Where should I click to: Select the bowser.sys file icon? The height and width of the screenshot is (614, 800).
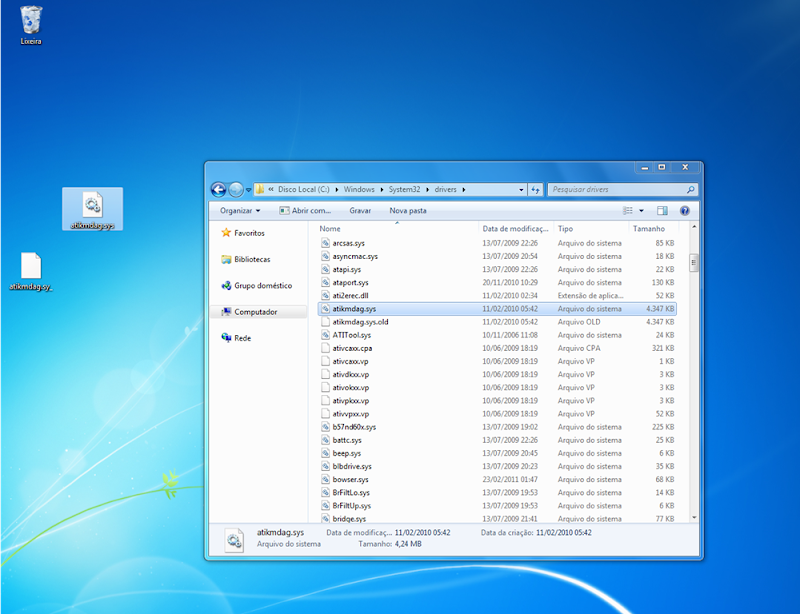pyautogui.click(x=325, y=480)
